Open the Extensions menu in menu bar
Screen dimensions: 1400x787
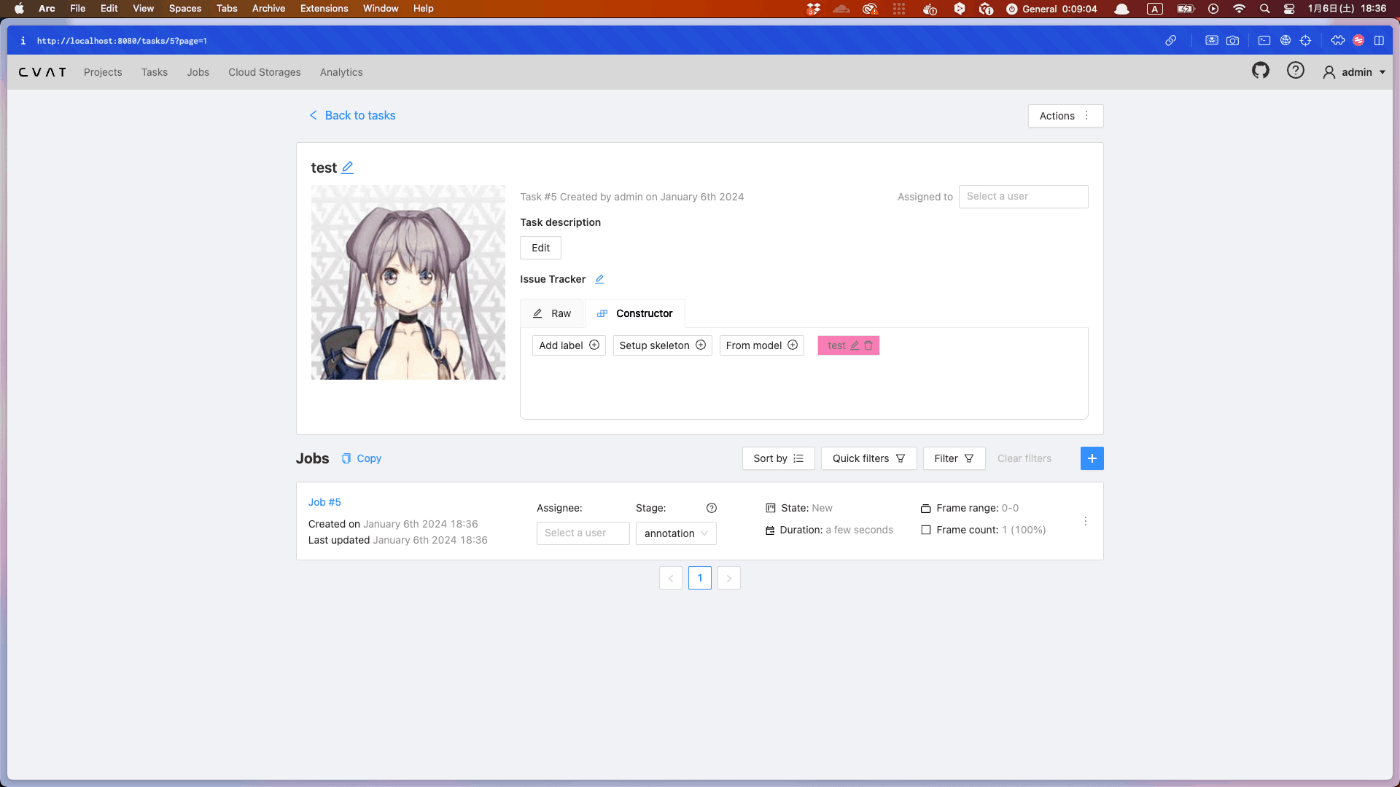coord(324,8)
